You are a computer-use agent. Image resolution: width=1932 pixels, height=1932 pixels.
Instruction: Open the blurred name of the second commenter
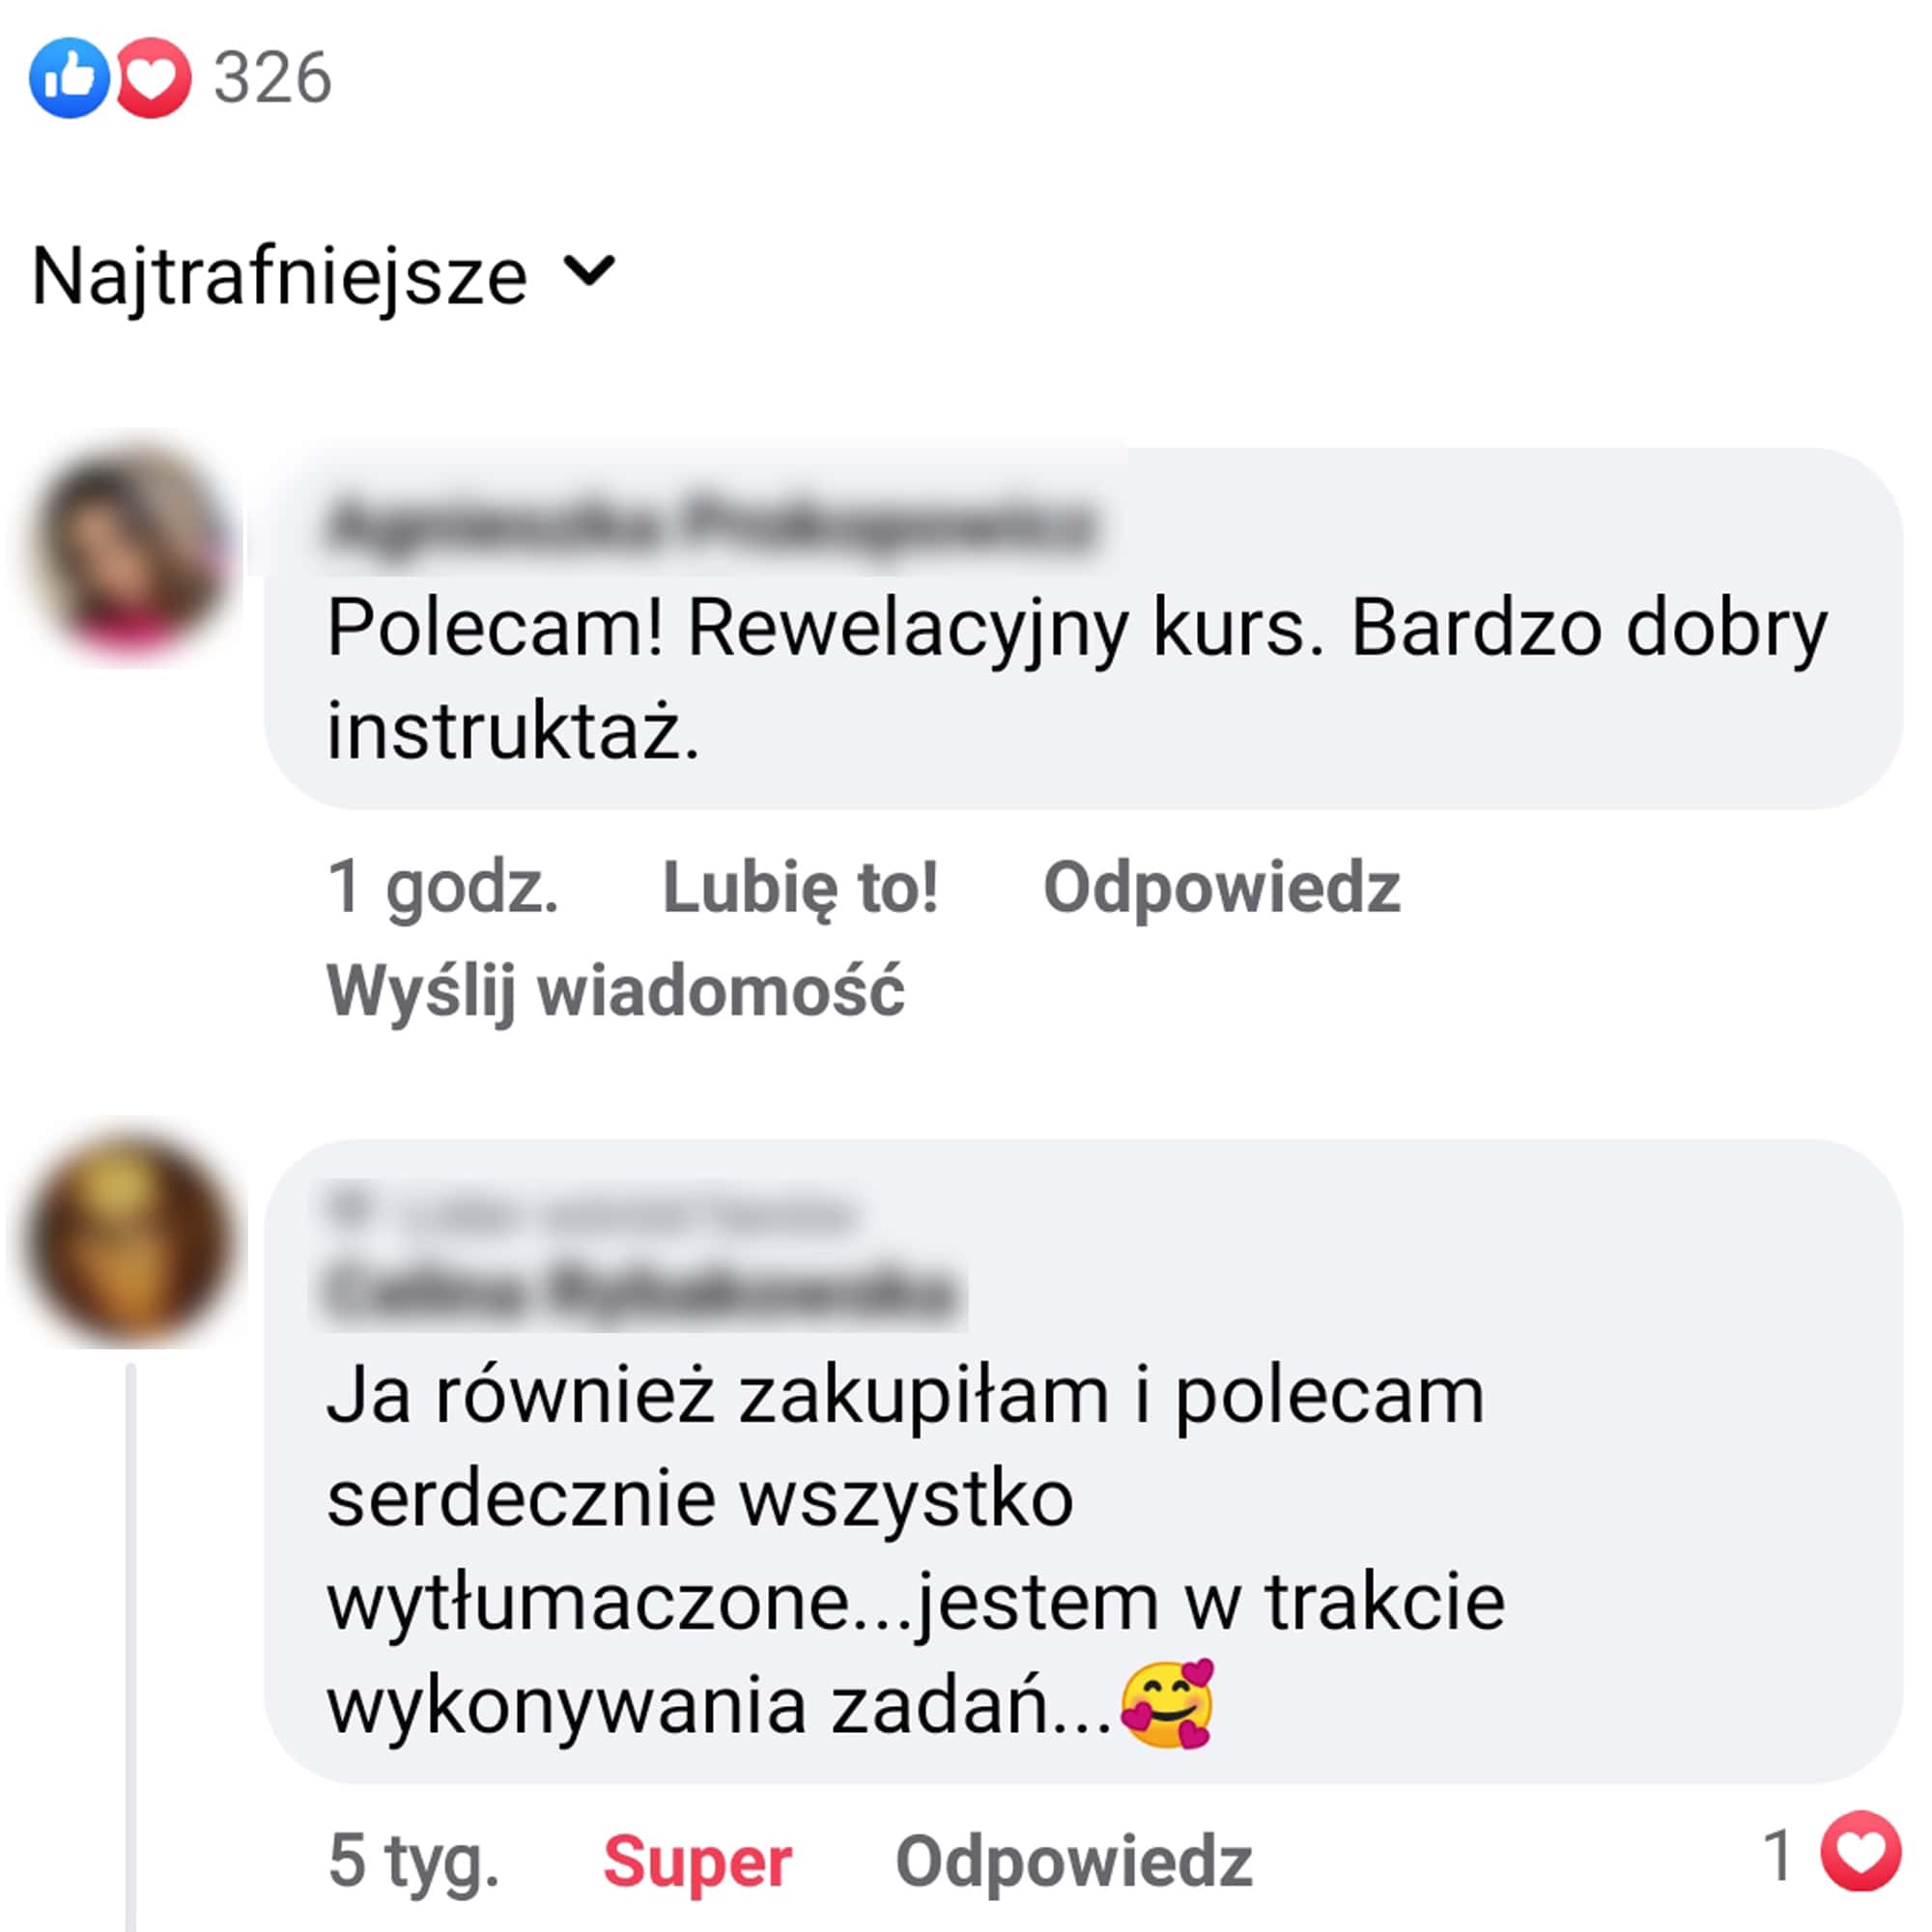tap(640, 1292)
